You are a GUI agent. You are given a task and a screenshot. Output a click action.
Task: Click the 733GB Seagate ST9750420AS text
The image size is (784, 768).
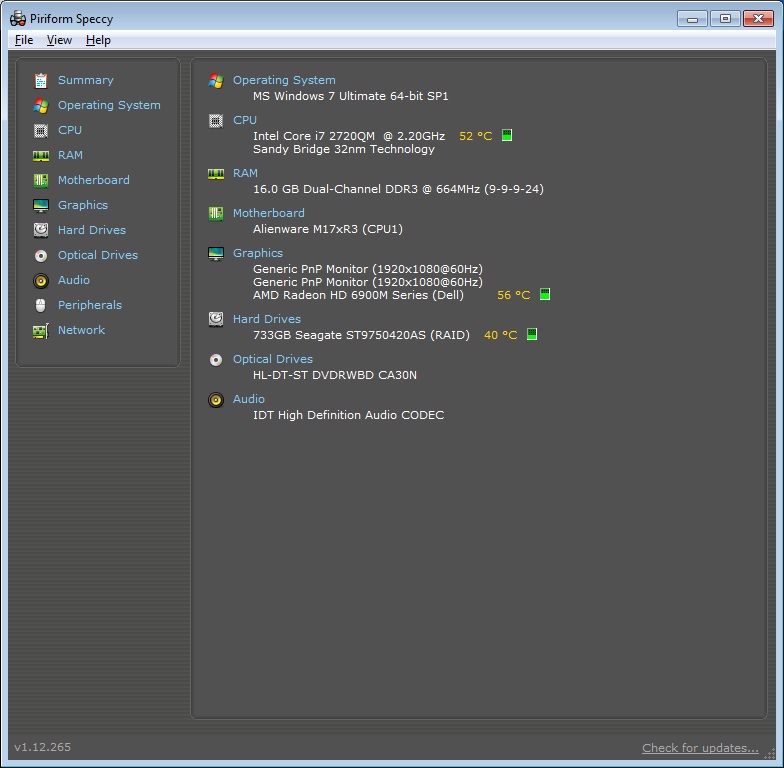tap(361, 335)
